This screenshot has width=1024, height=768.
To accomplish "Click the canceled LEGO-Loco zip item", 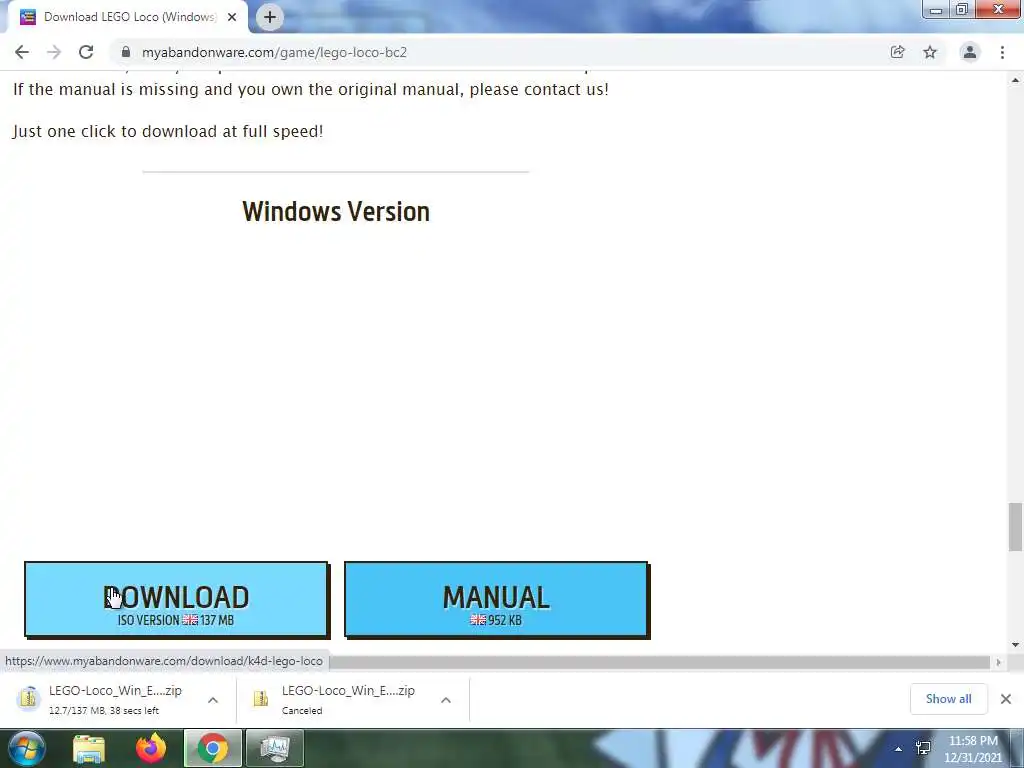I will [x=340, y=699].
